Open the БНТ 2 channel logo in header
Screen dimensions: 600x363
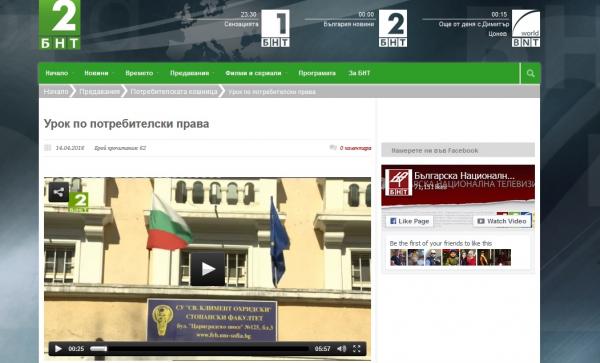[x=393, y=28]
